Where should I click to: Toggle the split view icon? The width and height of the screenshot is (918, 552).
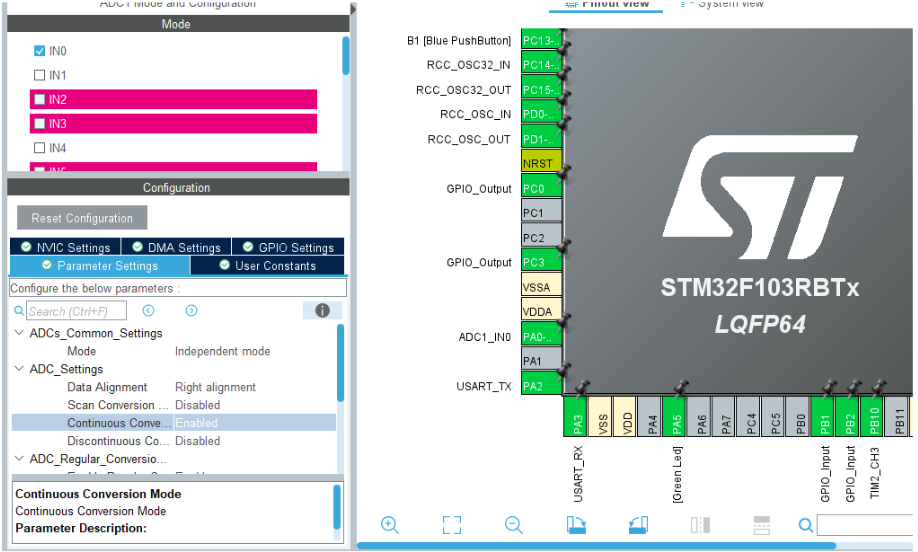(700, 524)
